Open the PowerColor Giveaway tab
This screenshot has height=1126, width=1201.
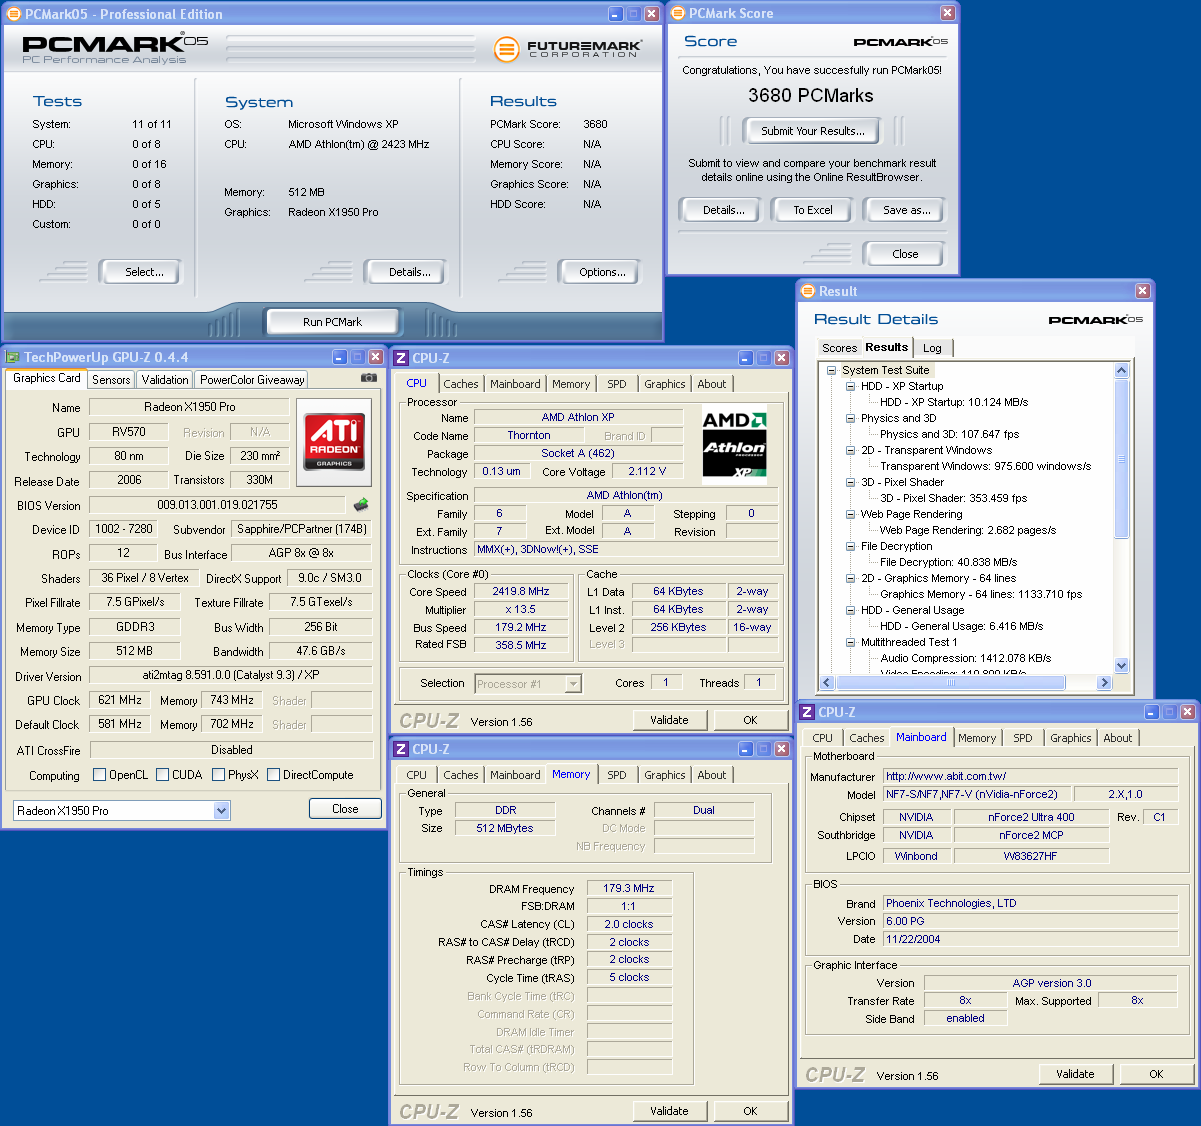point(252,380)
